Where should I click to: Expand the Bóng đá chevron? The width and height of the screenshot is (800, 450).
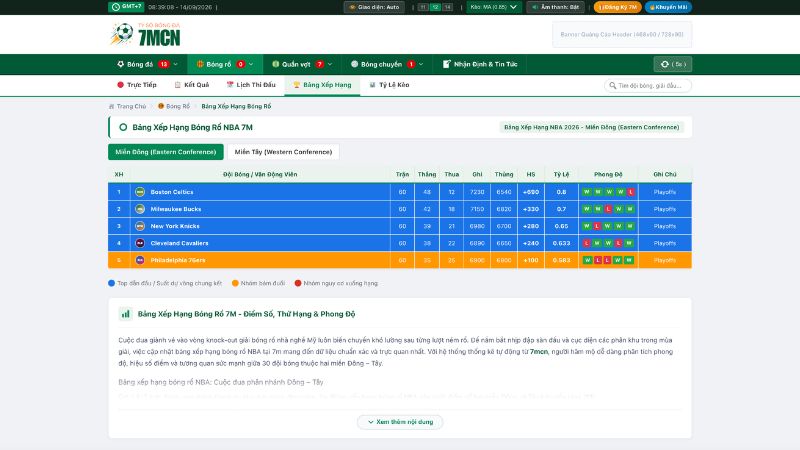(176, 64)
